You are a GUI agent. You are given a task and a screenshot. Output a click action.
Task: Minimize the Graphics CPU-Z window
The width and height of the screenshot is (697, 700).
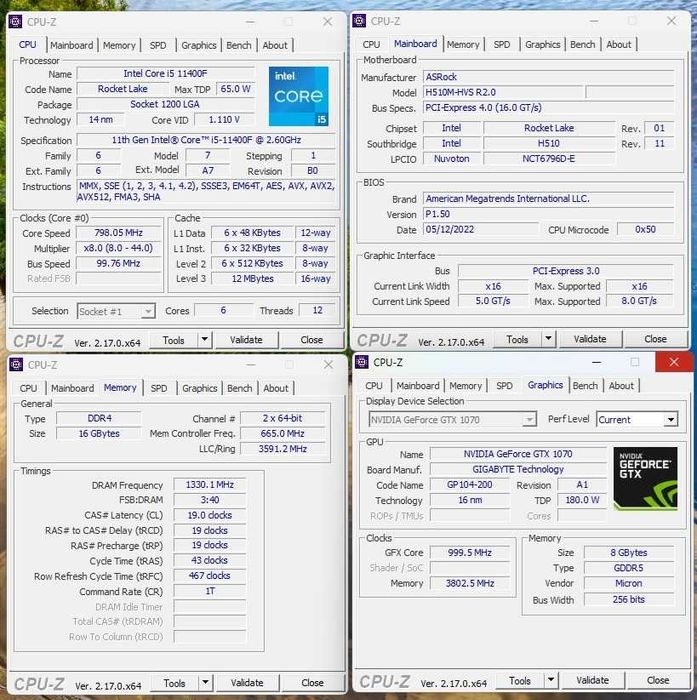tap(596, 362)
